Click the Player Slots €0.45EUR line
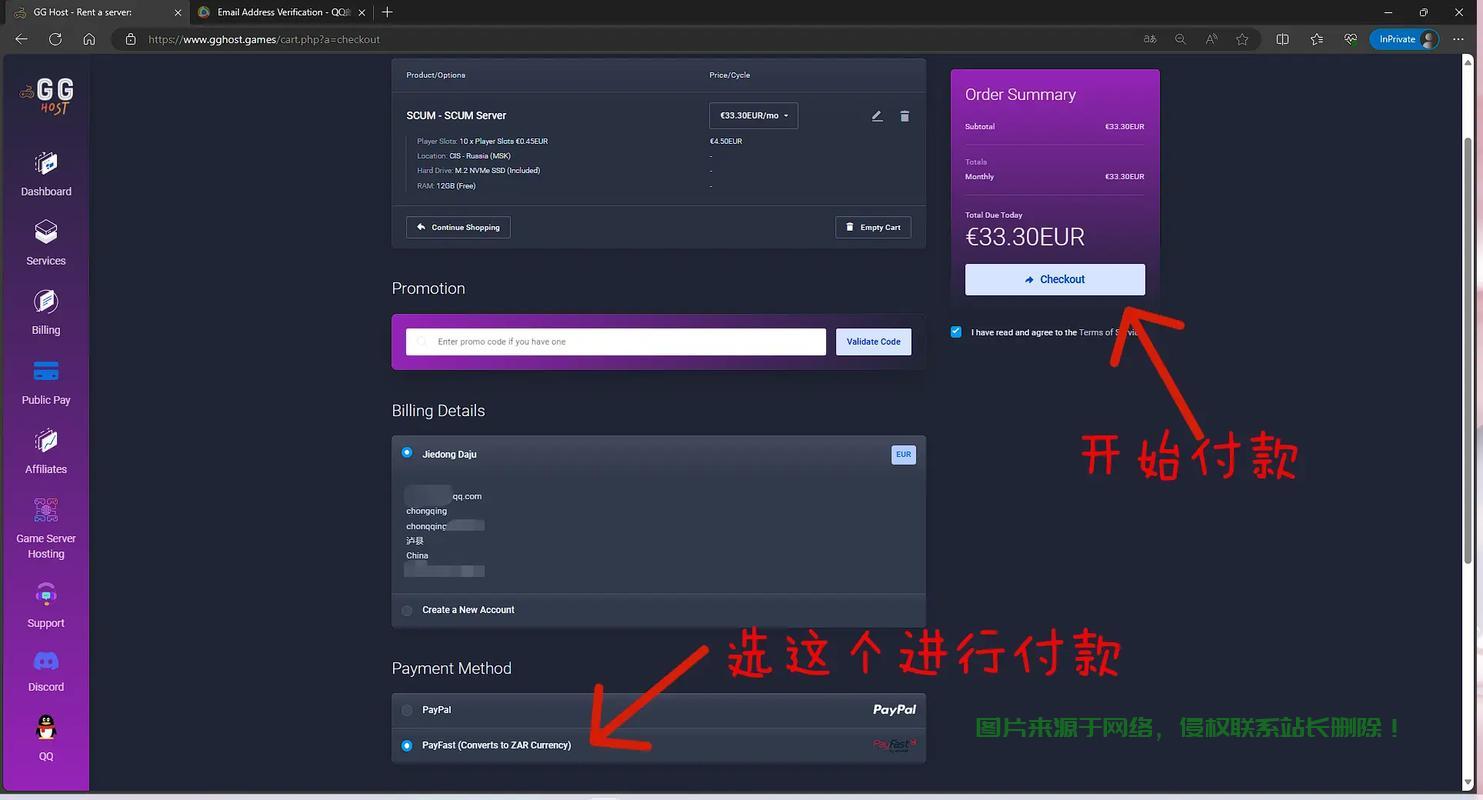 tap(482, 141)
